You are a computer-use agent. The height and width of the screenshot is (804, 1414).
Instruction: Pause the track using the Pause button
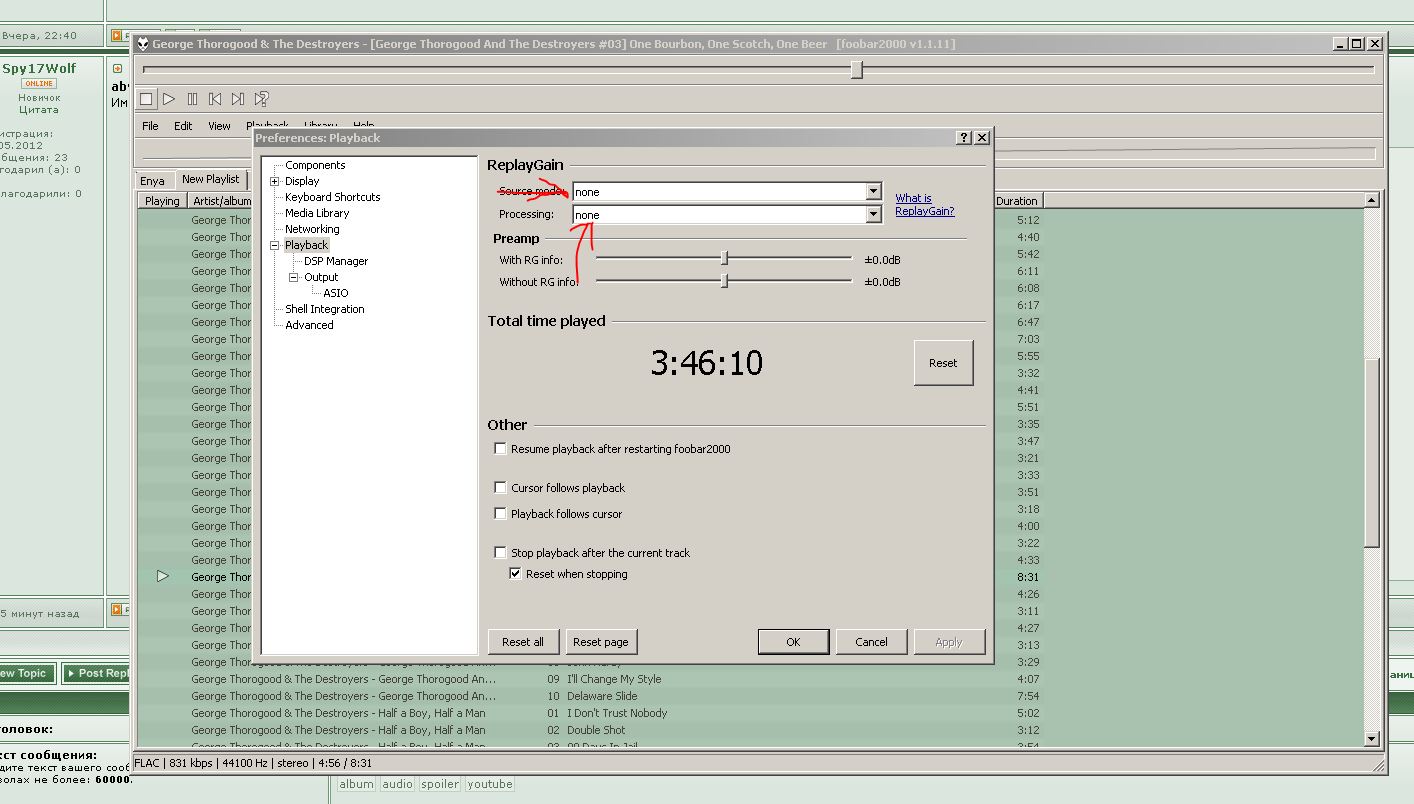pyautogui.click(x=192, y=99)
